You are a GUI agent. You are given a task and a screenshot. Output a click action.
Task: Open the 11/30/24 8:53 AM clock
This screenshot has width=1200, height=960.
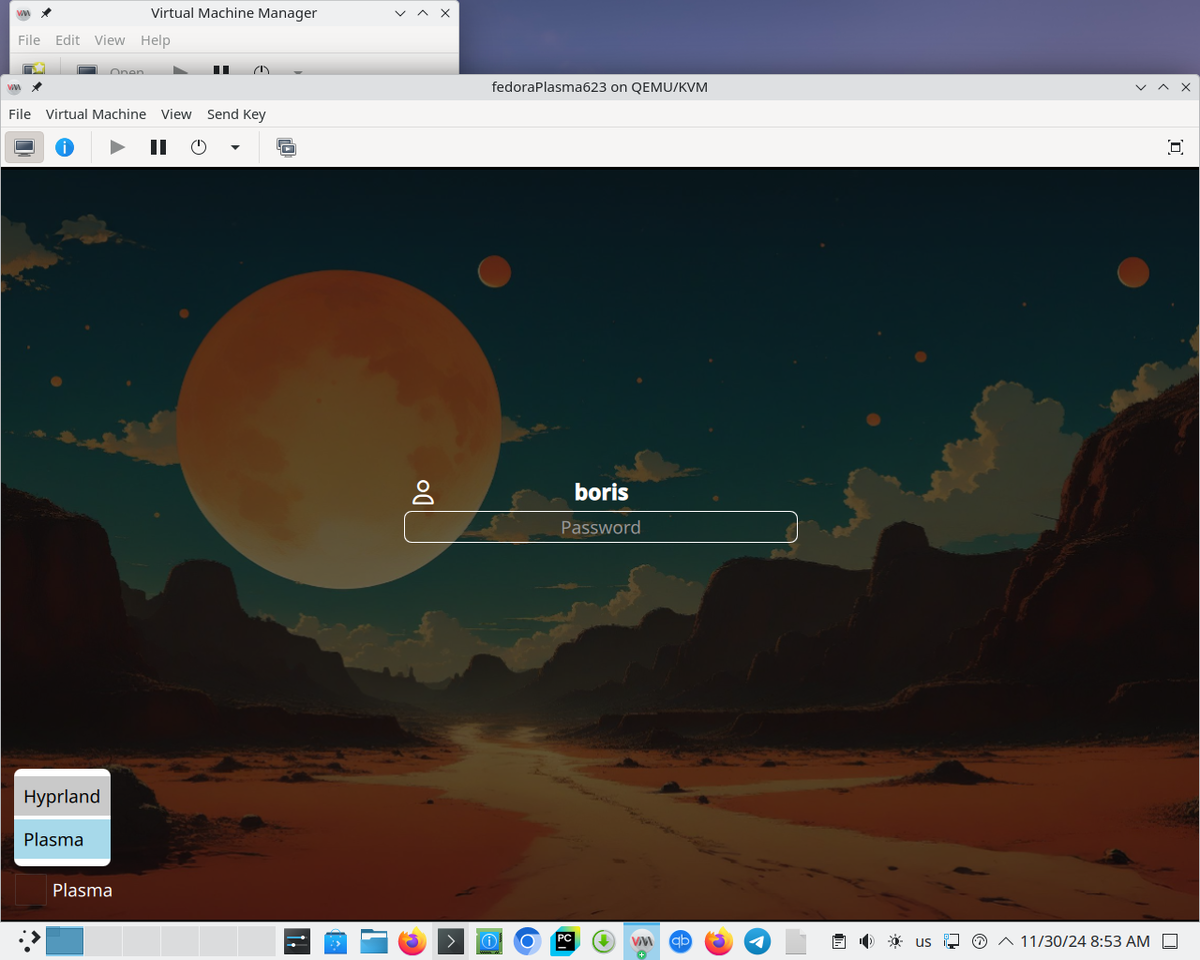click(1085, 941)
